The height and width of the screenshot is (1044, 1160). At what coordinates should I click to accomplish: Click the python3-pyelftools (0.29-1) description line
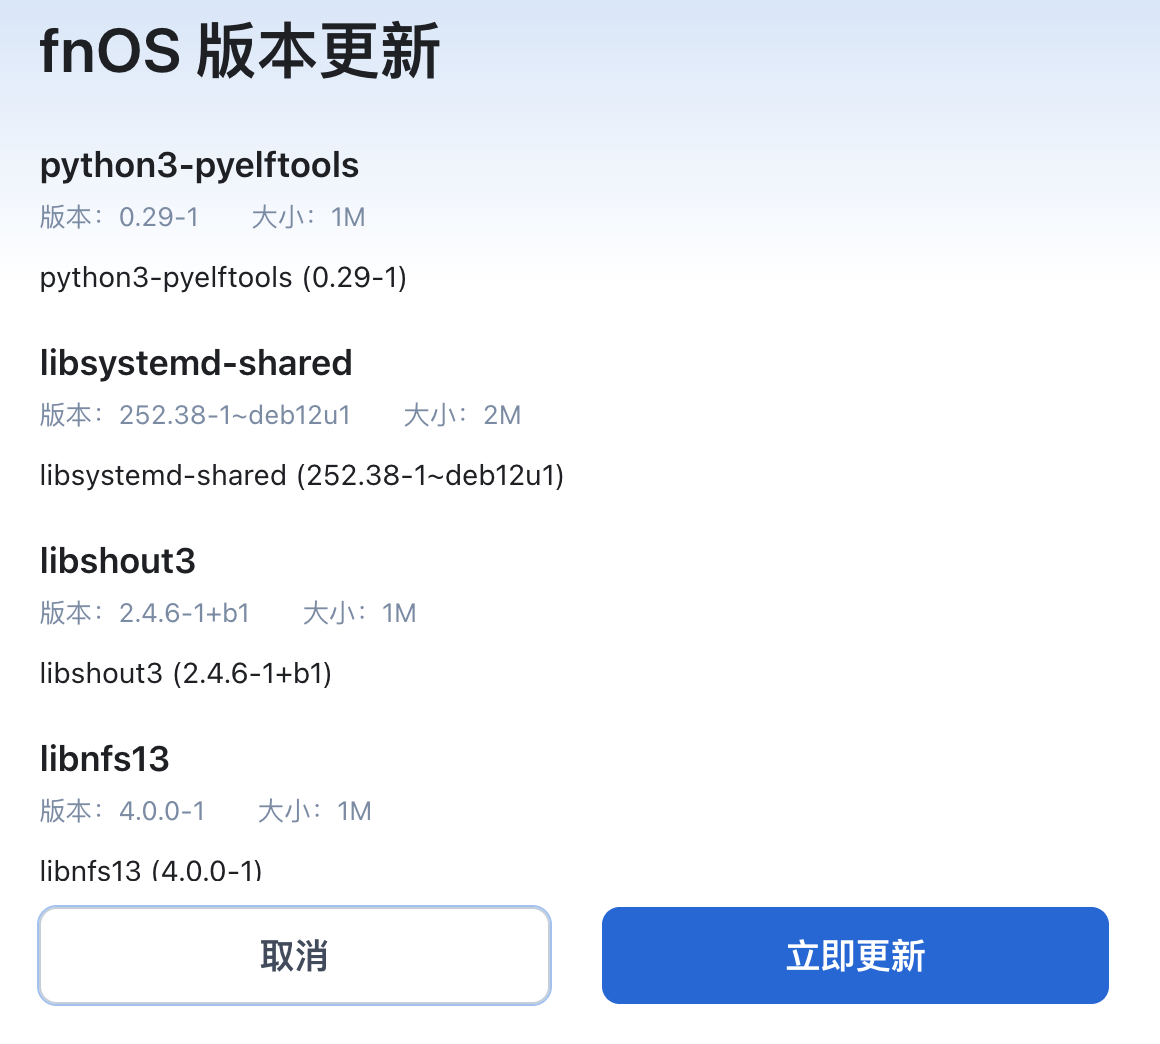(x=223, y=277)
